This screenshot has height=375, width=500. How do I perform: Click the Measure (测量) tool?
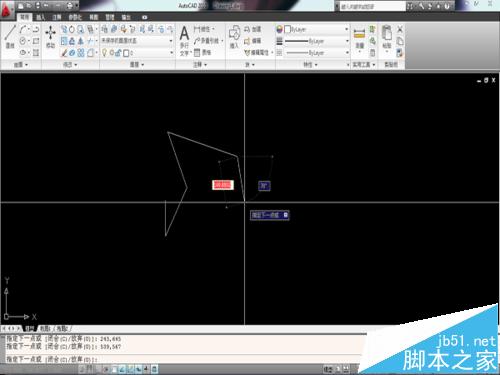point(359,38)
